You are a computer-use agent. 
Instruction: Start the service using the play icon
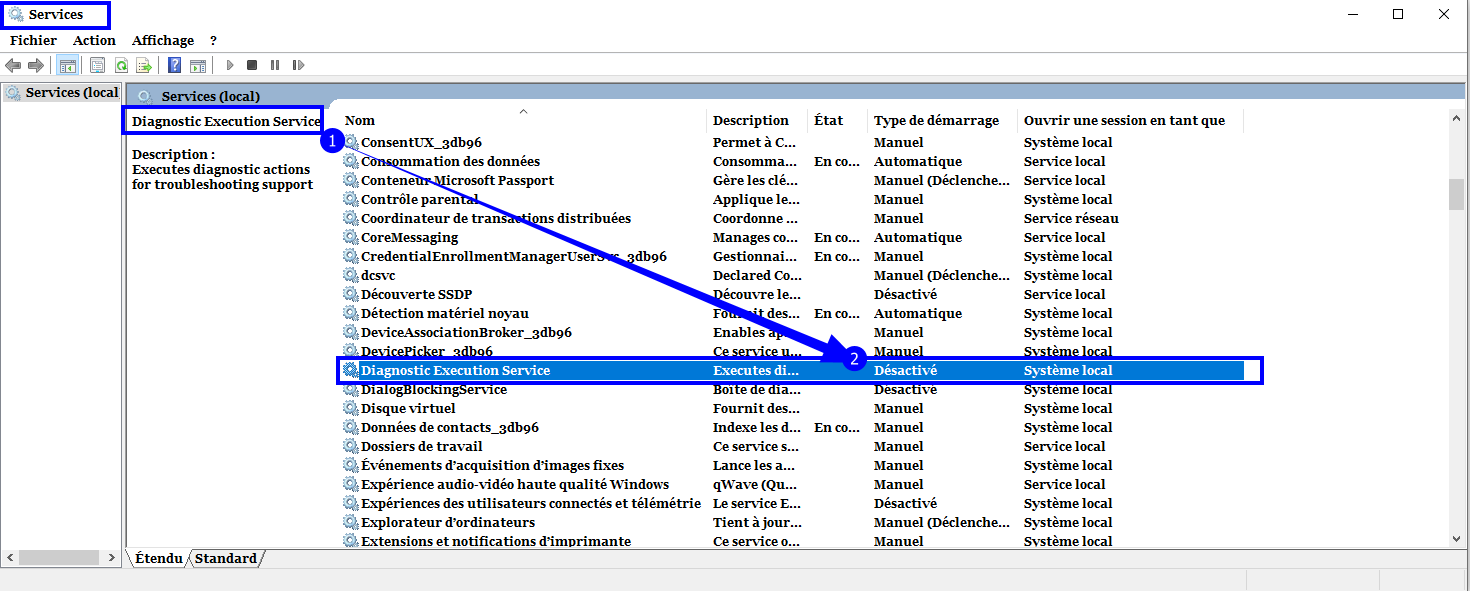click(x=229, y=65)
